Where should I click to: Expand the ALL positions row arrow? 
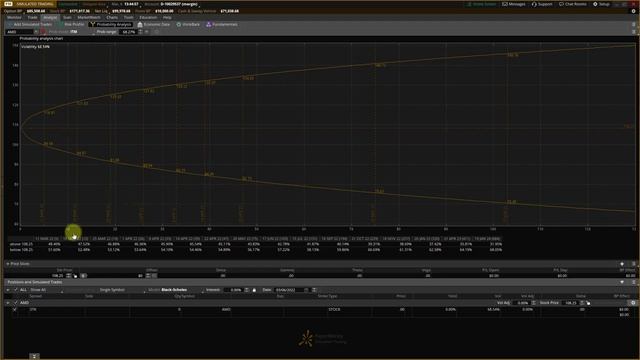(8, 290)
